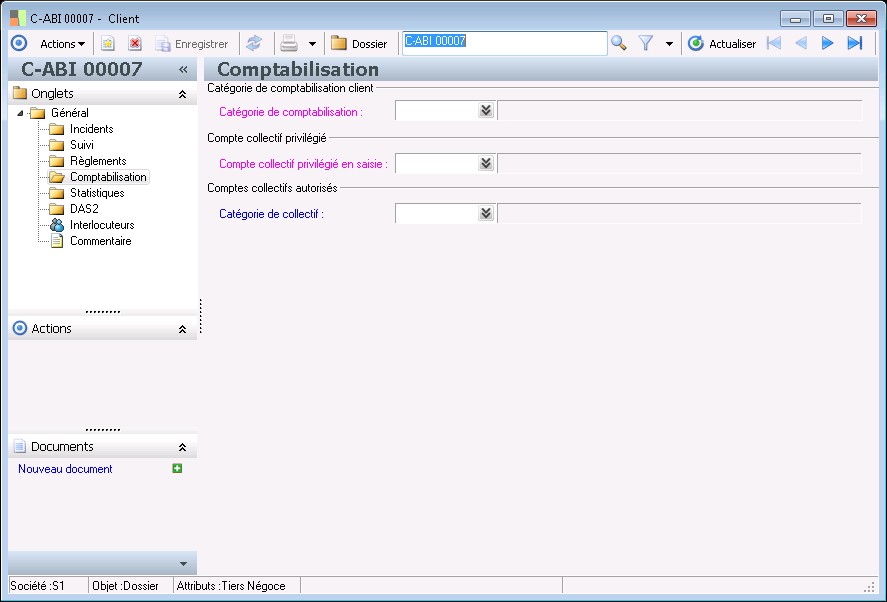The width and height of the screenshot is (887, 602).
Task: Go to last record arrow
Action: click(x=854, y=43)
